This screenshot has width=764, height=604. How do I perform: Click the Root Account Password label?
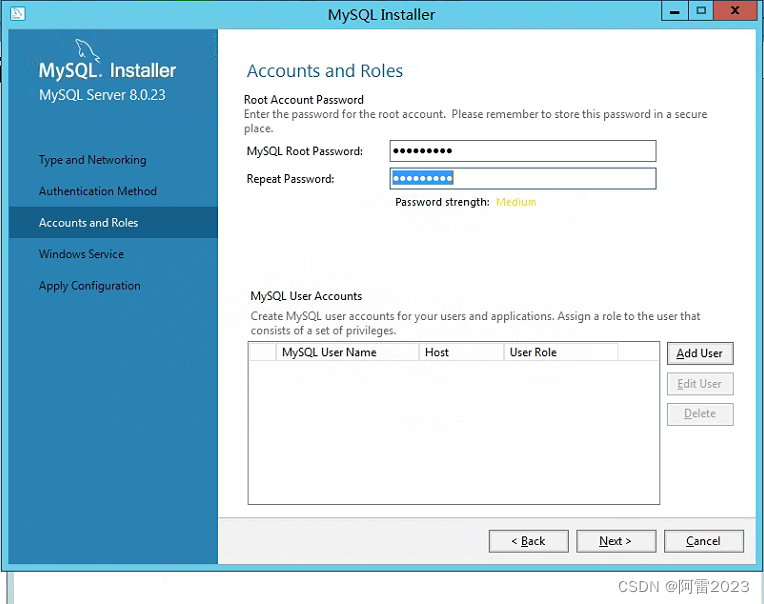pyautogui.click(x=304, y=100)
